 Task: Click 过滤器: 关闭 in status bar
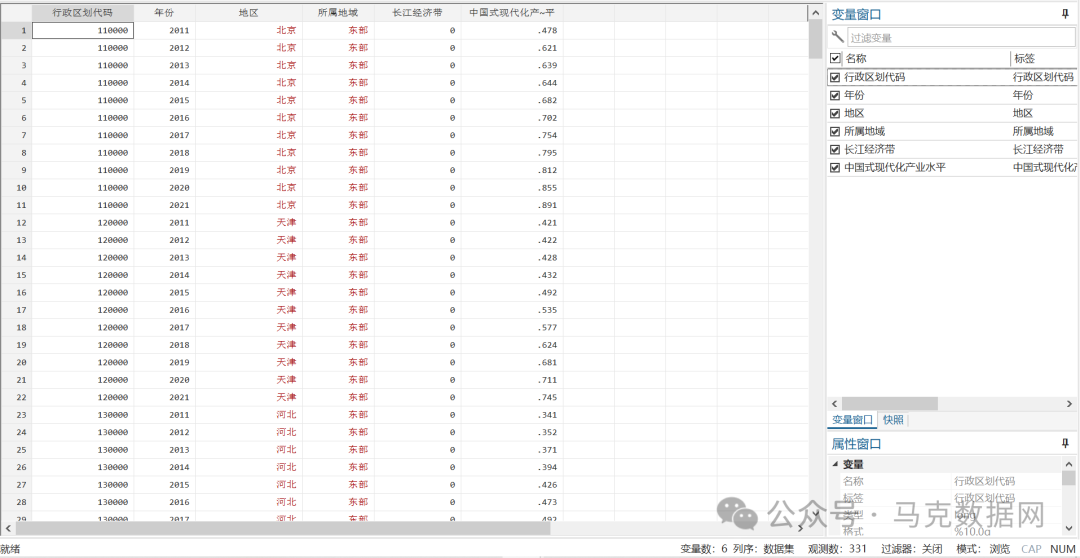coord(912,549)
